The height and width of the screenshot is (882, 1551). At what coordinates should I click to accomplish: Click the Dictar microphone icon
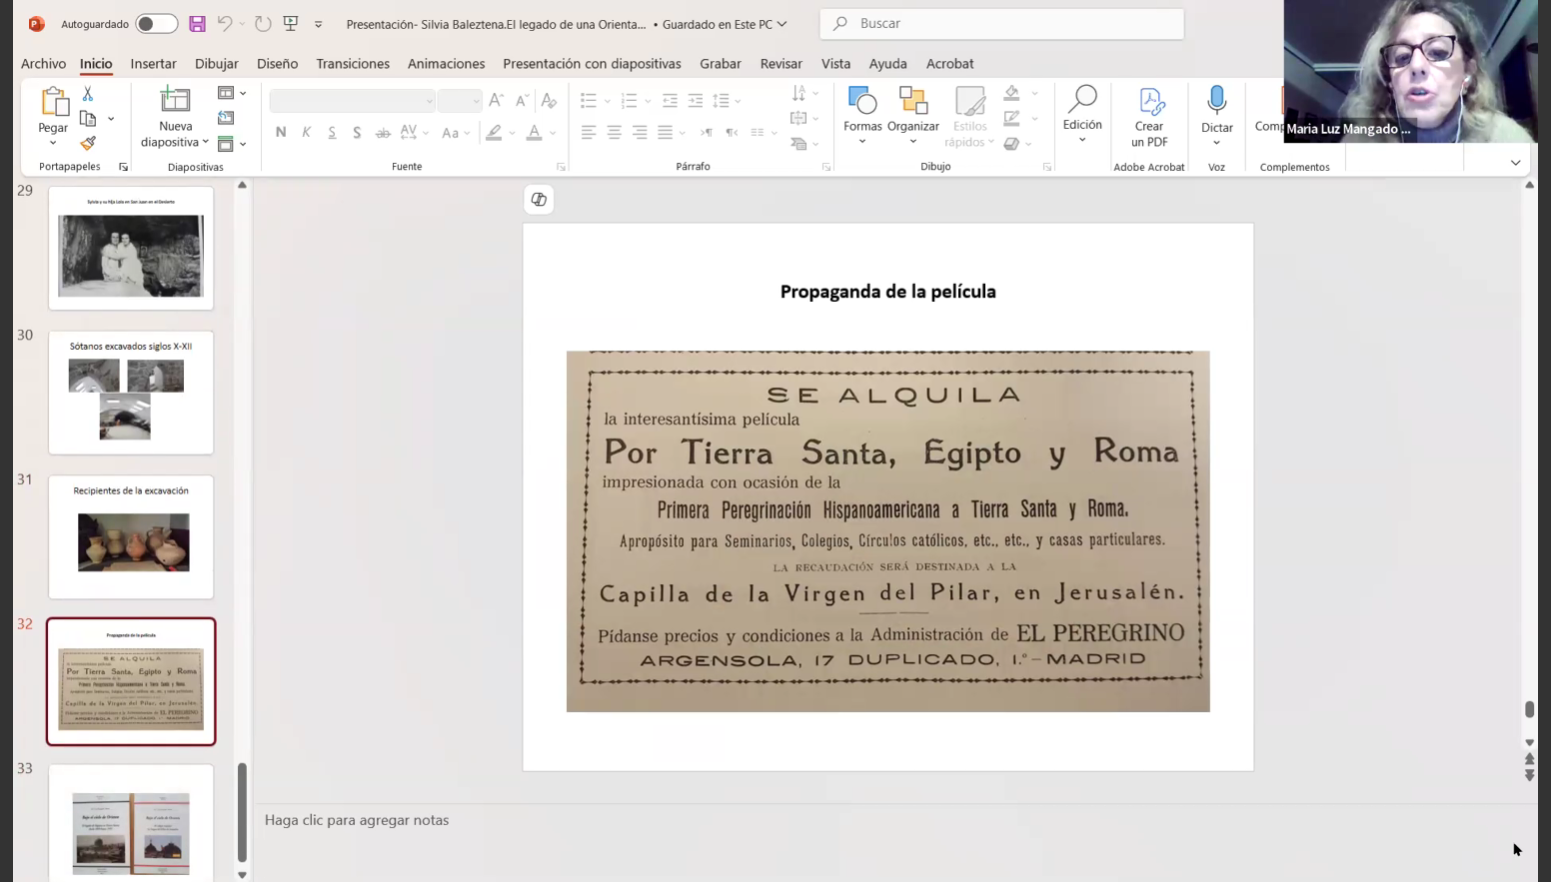pos(1216,101)
